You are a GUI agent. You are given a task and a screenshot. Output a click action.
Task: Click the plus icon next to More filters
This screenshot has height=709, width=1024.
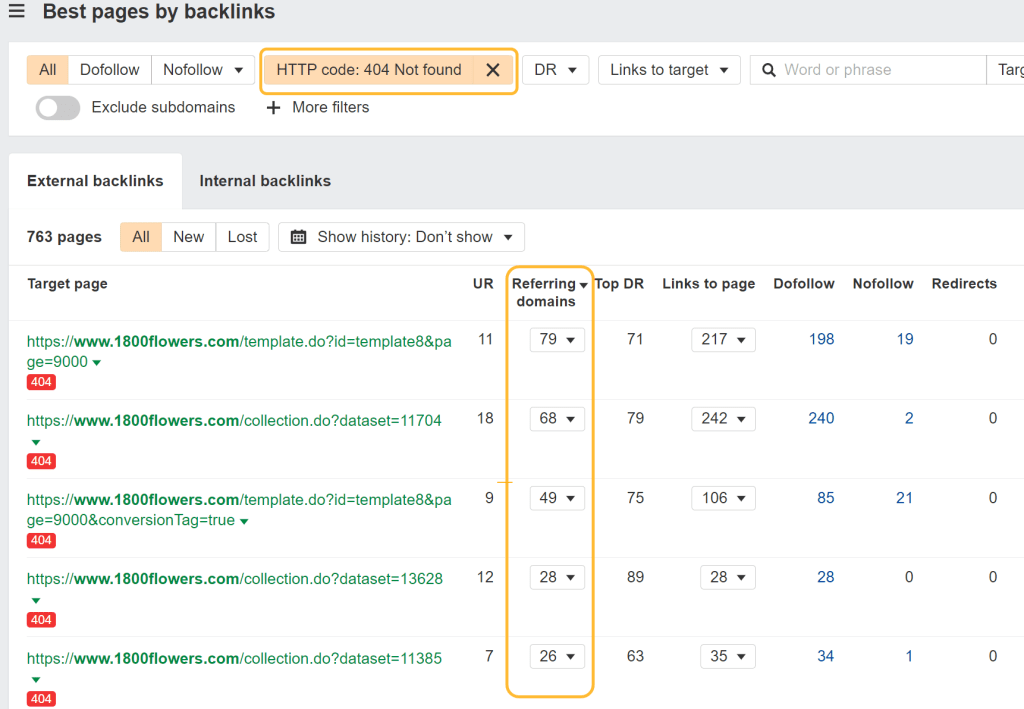[x=273, y=107]
